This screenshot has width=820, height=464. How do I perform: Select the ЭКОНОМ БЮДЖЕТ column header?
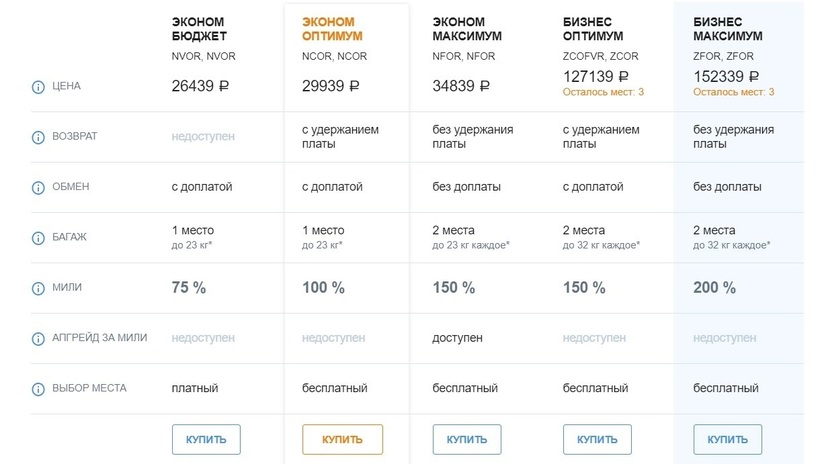[x=199, y=29]
